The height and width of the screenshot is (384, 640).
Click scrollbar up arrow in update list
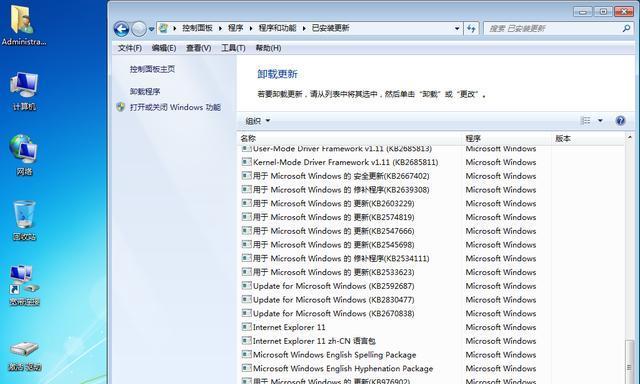[x=629, y=138]
